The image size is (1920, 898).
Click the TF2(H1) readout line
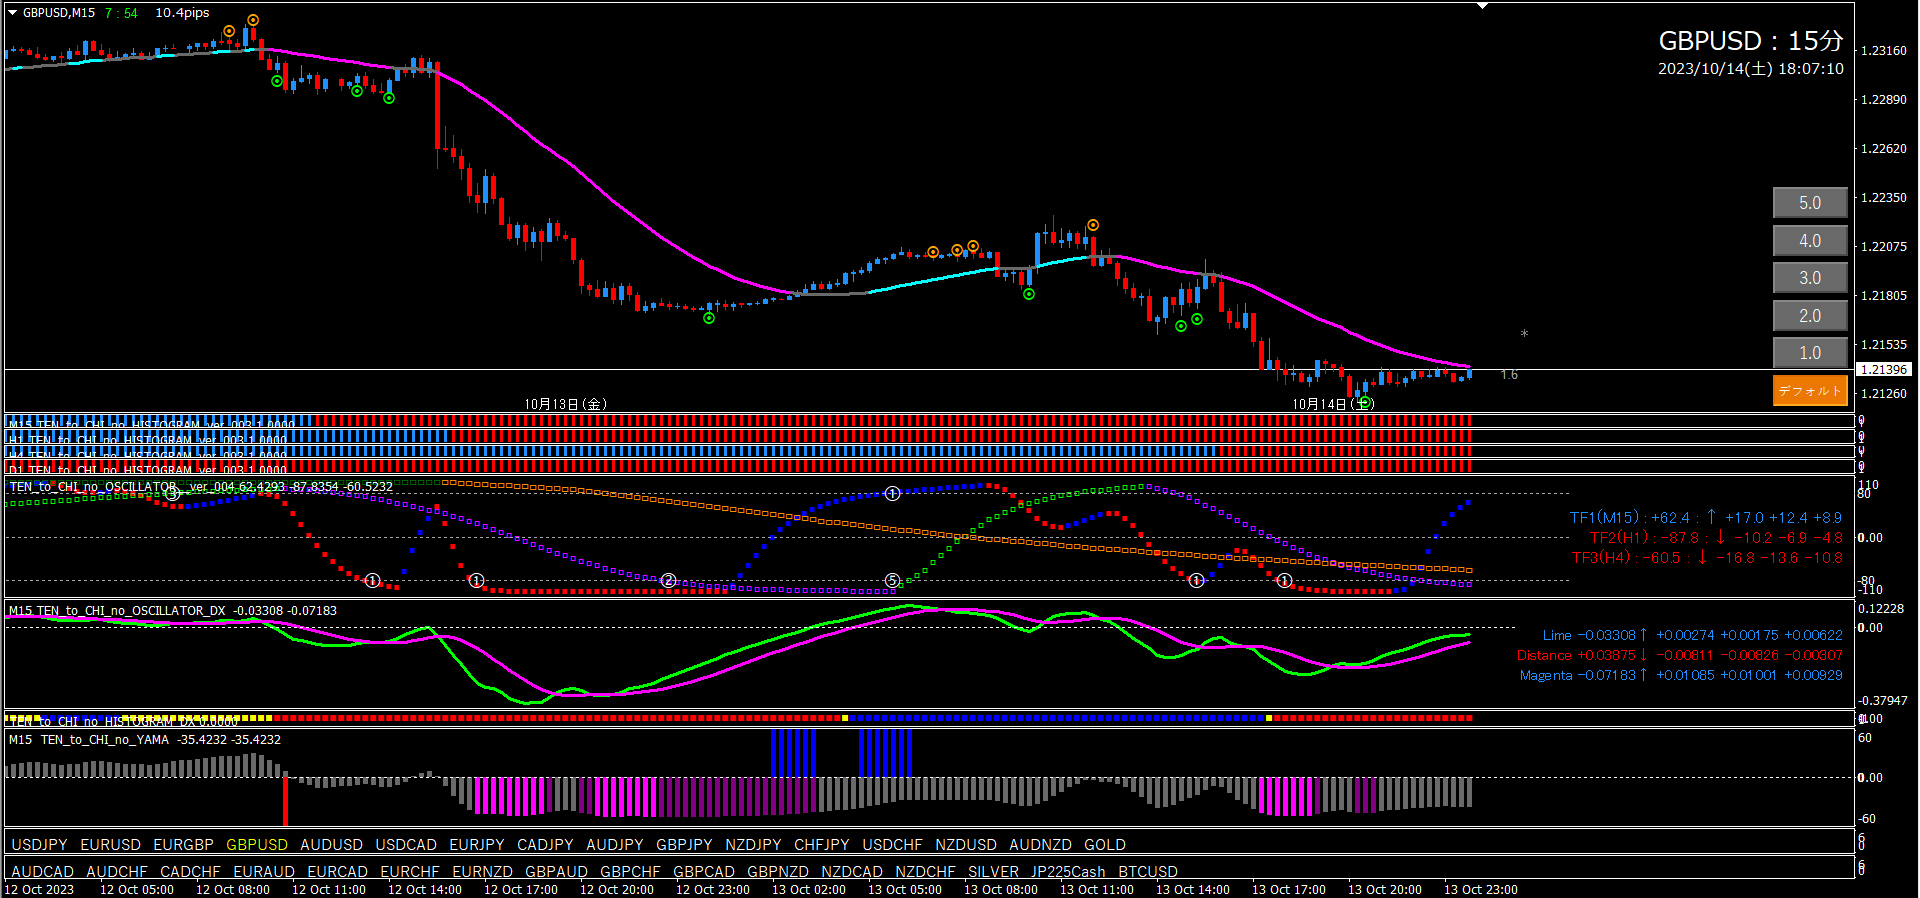pos(1716,538)
